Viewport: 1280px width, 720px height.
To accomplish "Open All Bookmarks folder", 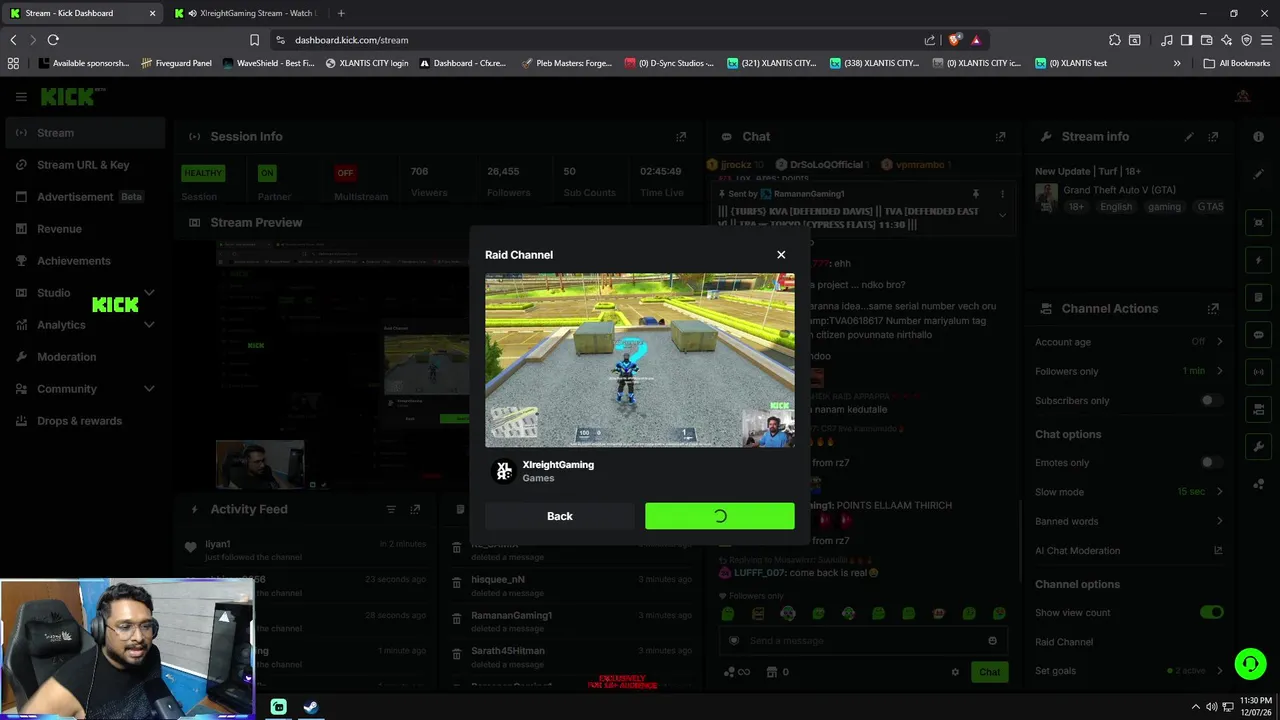I will tap(1237, 63).
